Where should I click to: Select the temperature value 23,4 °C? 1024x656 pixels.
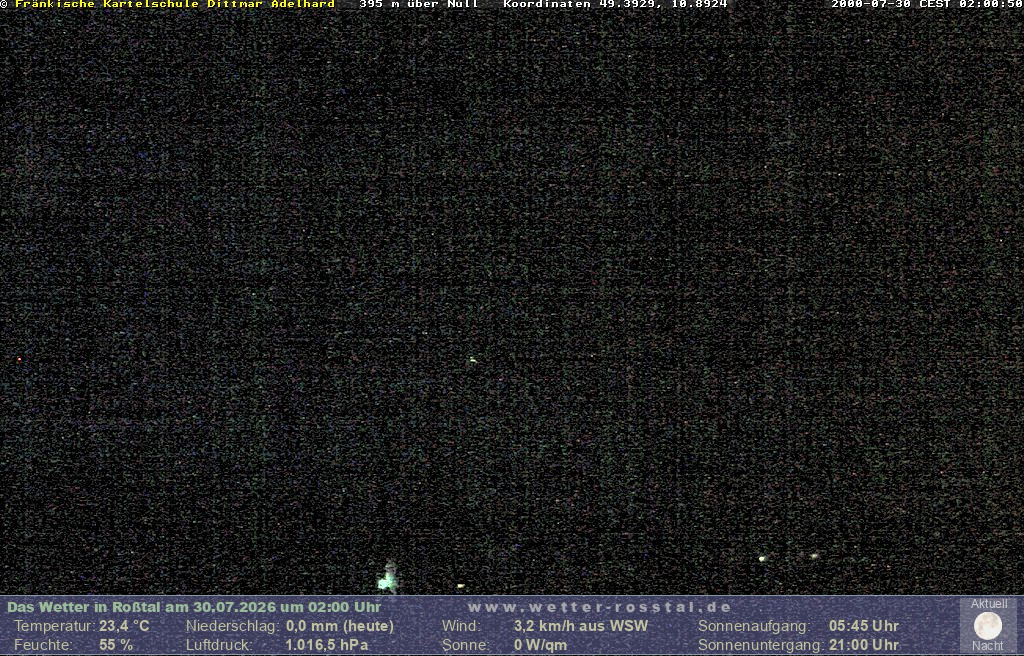coord(124,626)
